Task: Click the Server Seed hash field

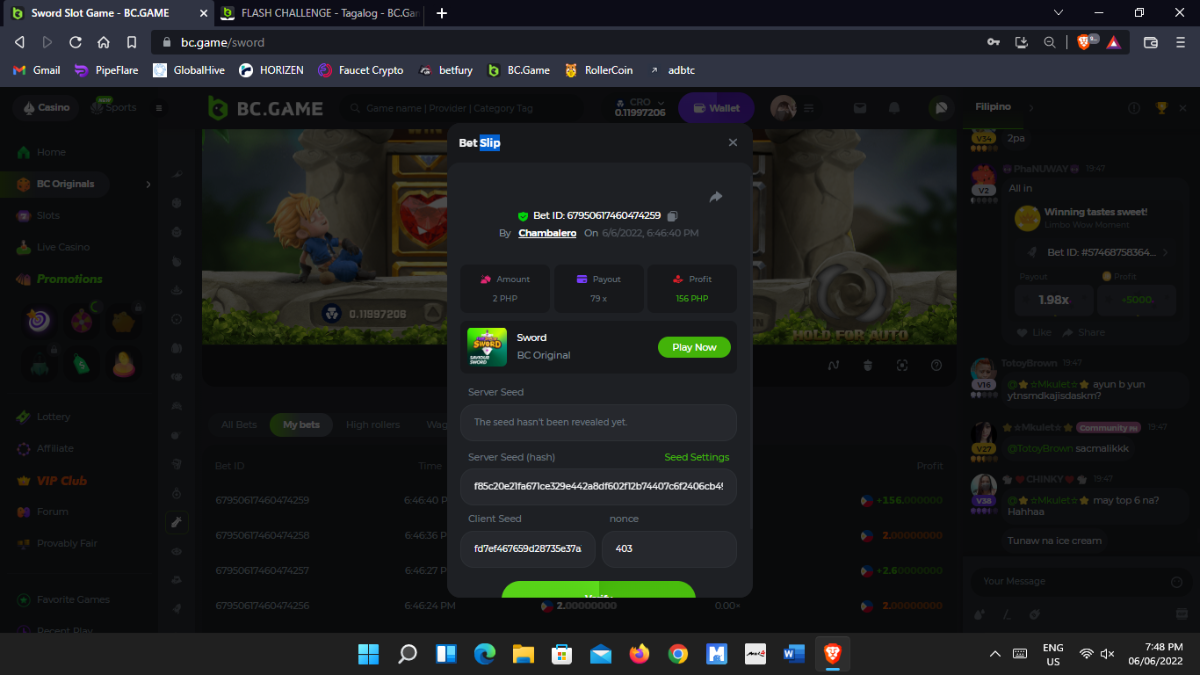Action: [x=598, y=487]
